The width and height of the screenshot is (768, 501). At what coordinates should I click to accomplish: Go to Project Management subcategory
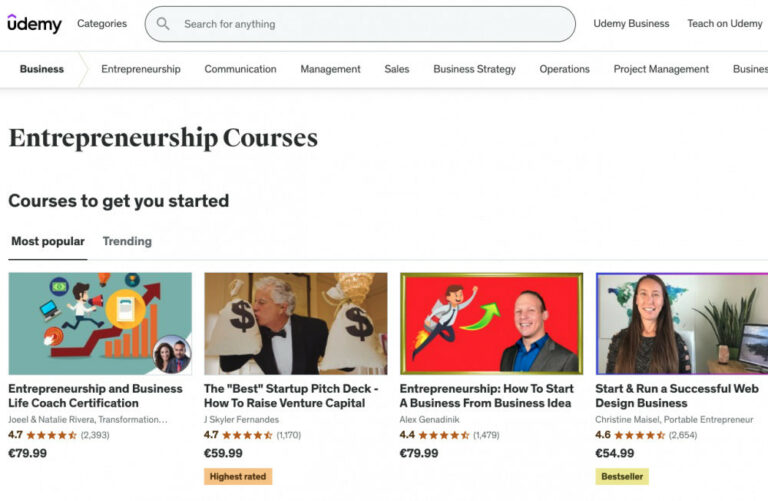tap(661, 69)
